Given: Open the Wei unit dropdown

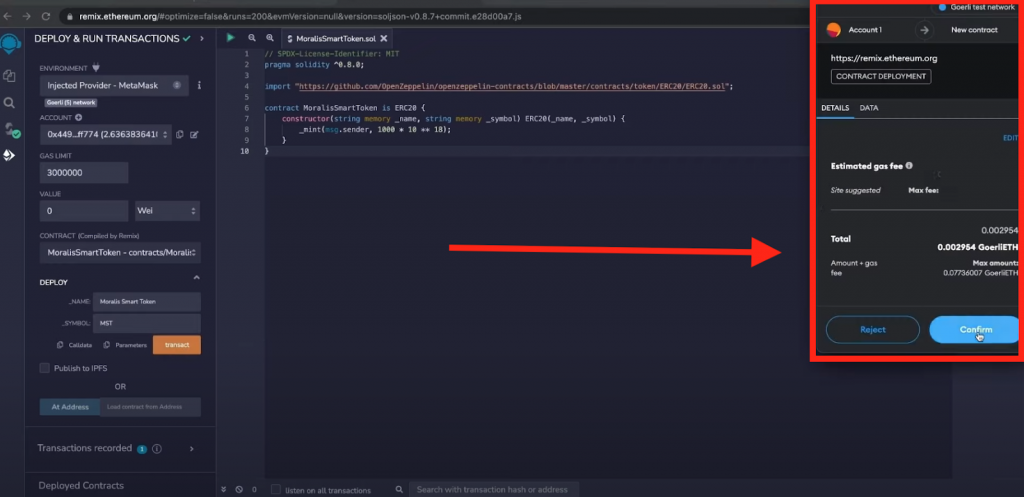Looking at the screenshot, I should click(x=167, y=211).
